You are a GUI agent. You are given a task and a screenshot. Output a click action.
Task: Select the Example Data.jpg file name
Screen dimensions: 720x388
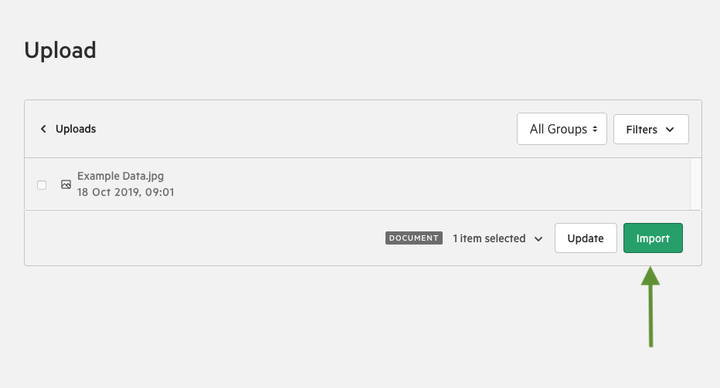click(120, 176)
